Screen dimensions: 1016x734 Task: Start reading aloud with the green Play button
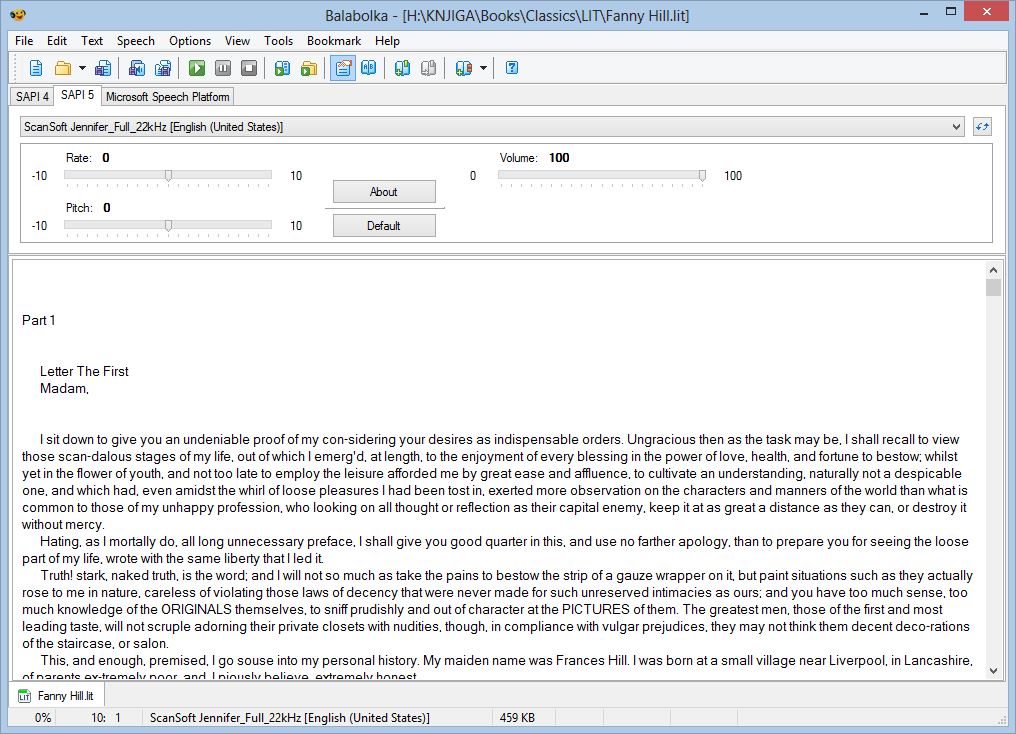pyautogui.click(x=197, y=68)
